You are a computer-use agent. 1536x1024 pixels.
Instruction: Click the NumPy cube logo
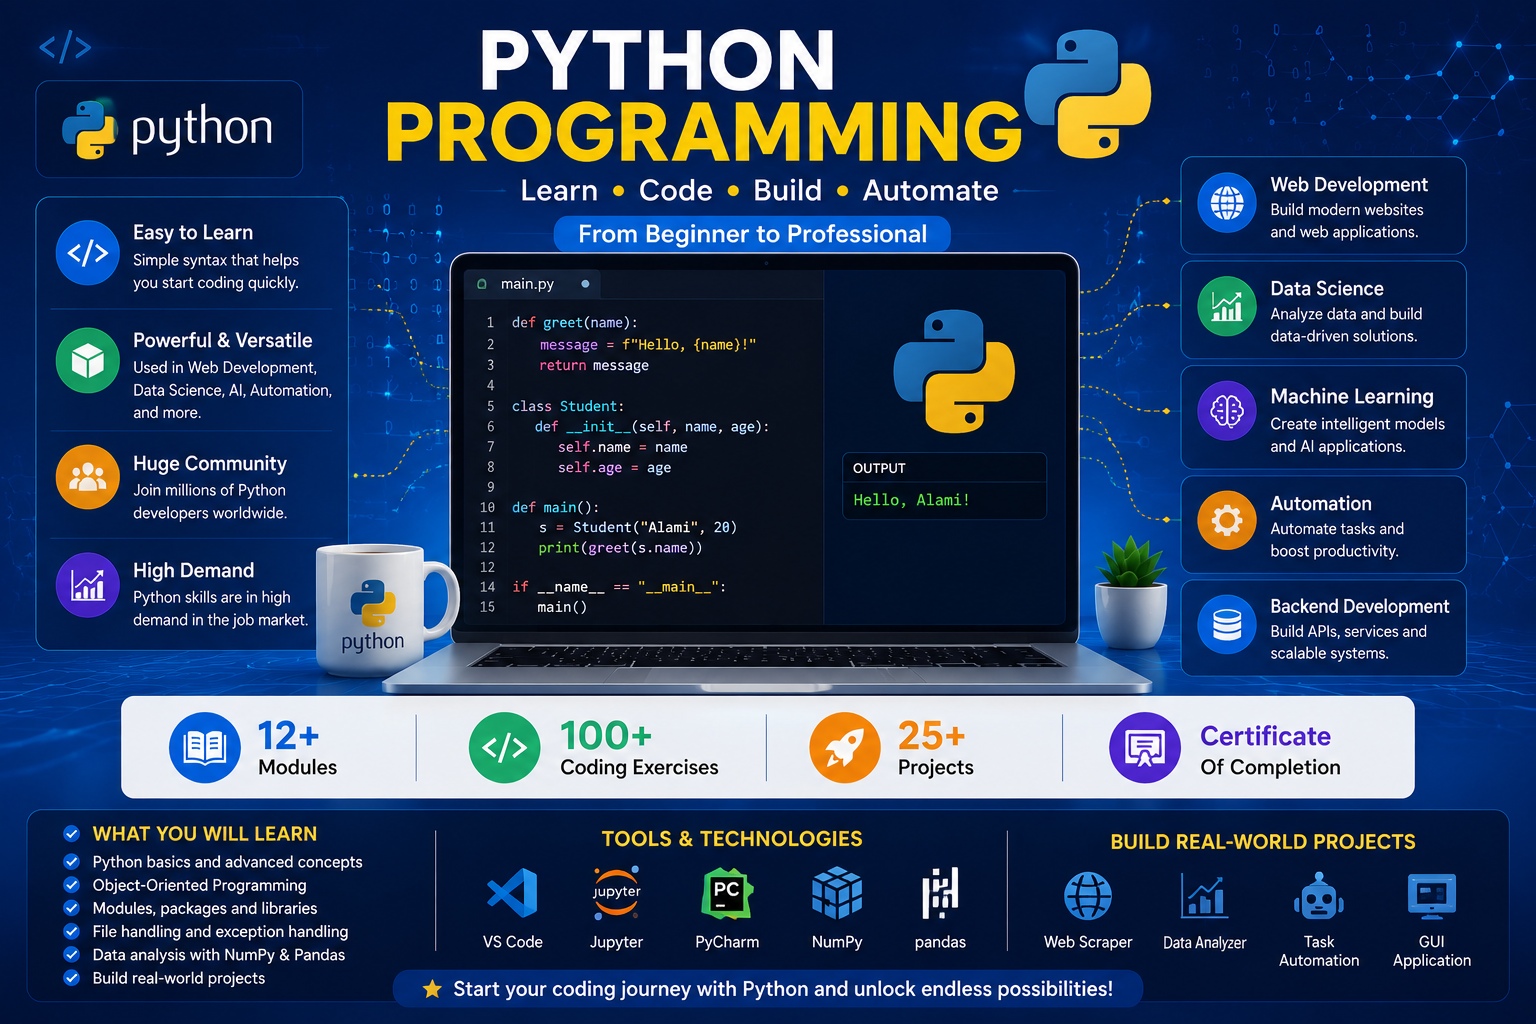point(837,893)
